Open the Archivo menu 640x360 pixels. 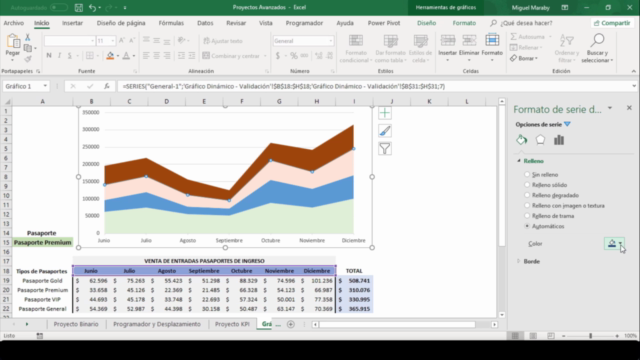(x=13, y=23)
